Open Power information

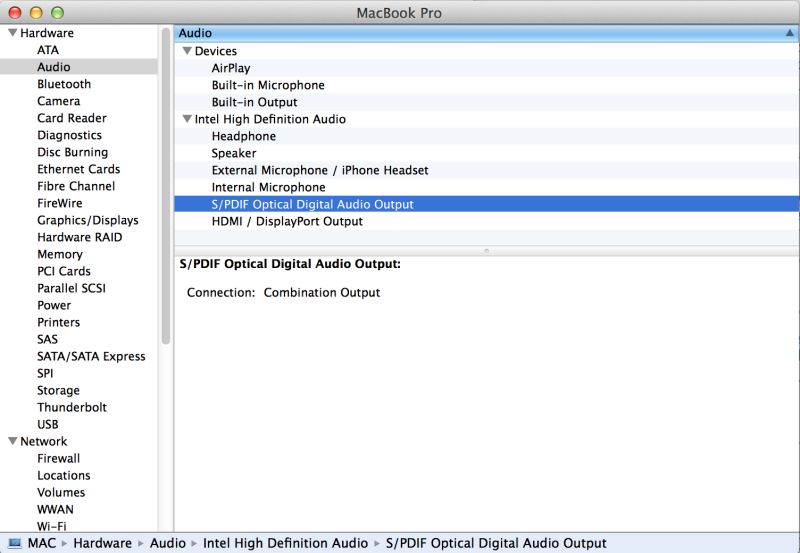pyautogui.click(x=54, y=305)
